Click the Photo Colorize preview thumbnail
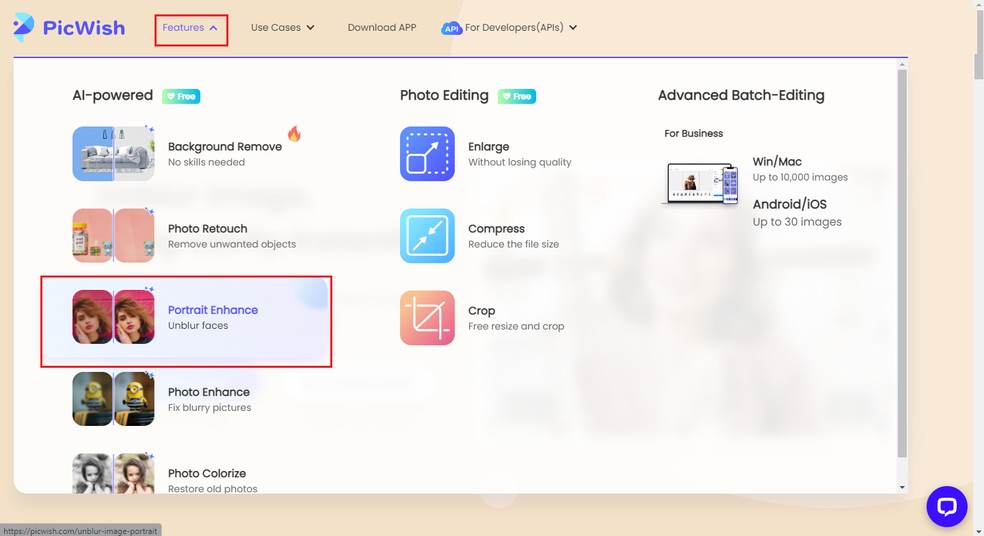 [x=113, y=475]
